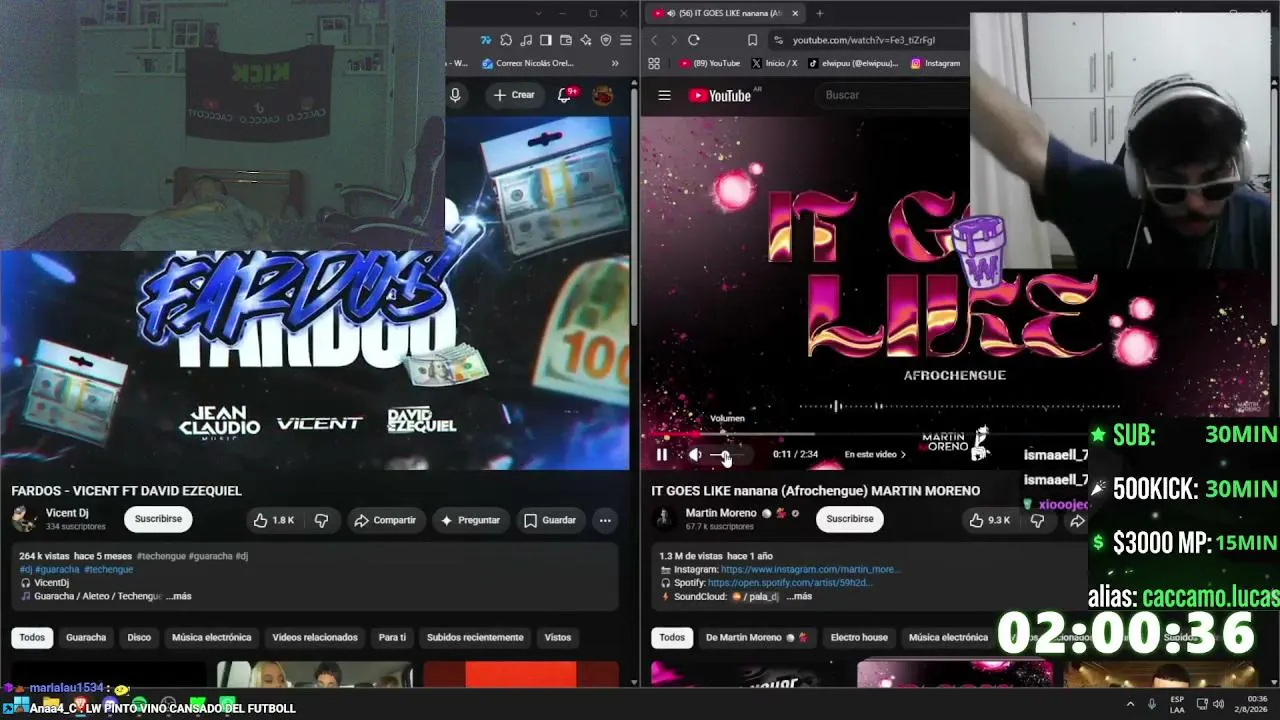
Task: Expand the tab list chevron in left browser title bar
Action: click(x=538, y=13)
